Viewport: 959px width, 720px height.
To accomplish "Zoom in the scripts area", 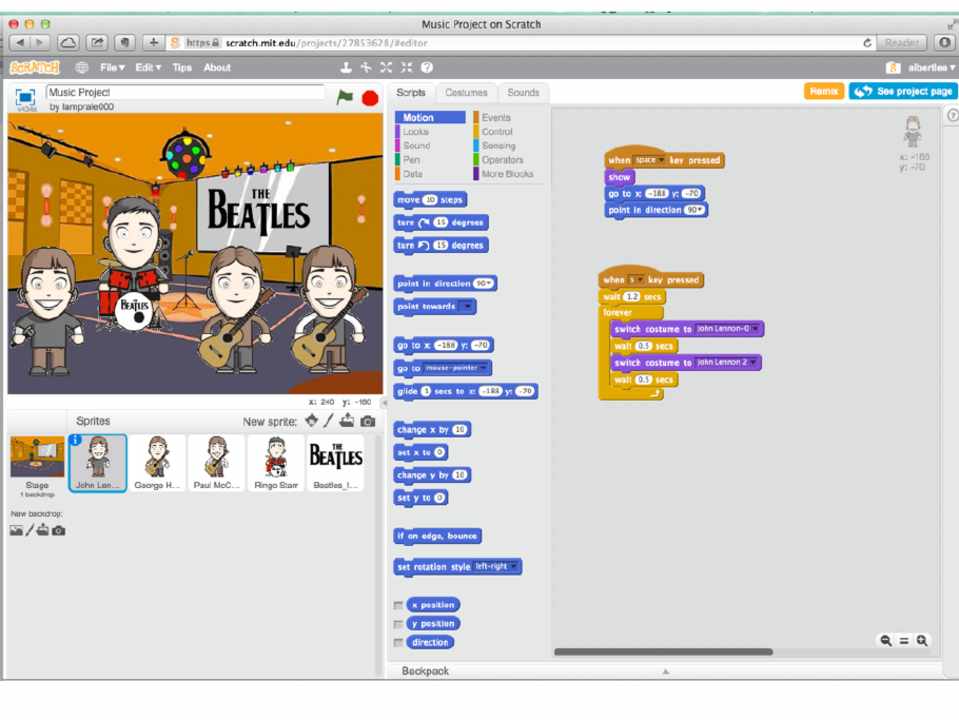I will point(922,641).
